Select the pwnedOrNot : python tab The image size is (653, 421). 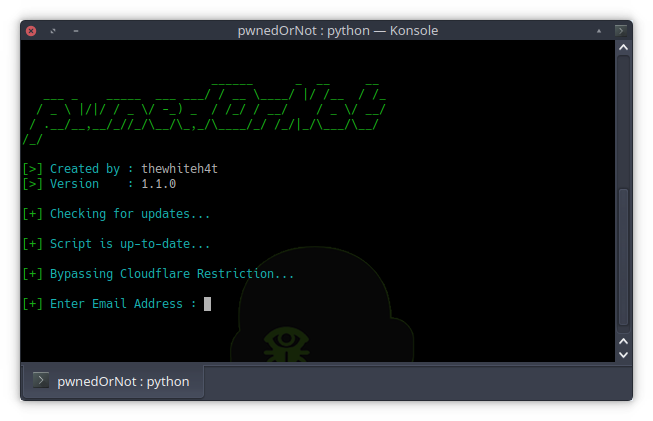(x=113, y=381)
